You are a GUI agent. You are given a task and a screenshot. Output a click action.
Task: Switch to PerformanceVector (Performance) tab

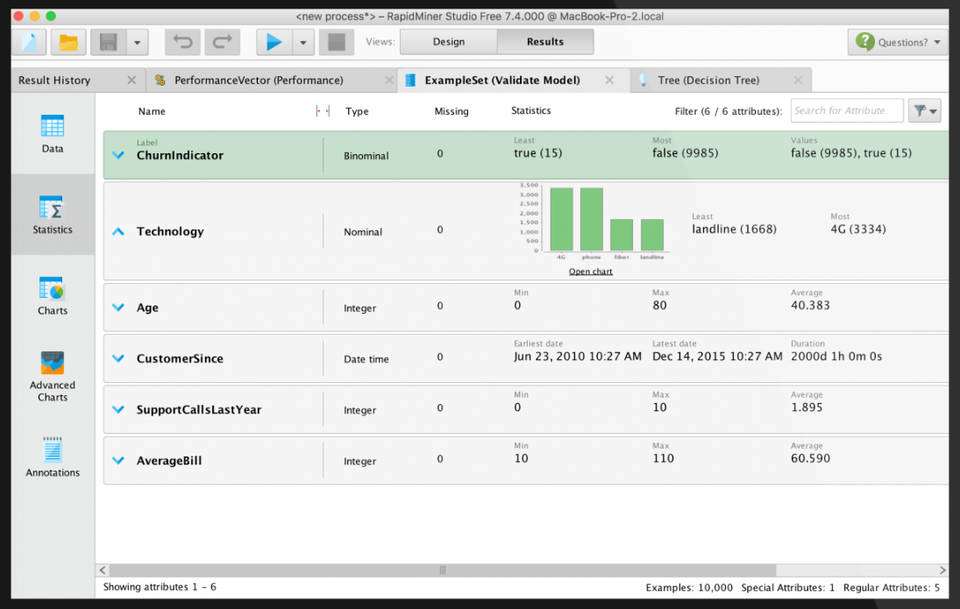point(258,80)
